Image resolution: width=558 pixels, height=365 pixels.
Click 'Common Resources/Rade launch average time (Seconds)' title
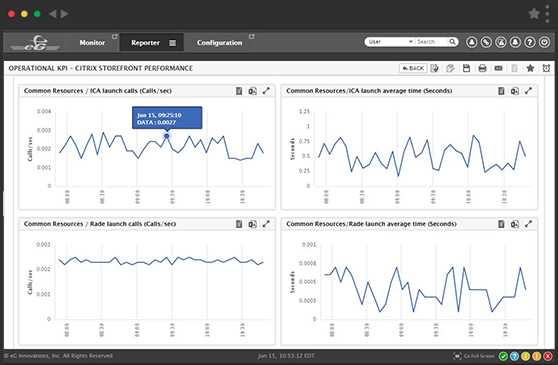(x=372, y=224)
